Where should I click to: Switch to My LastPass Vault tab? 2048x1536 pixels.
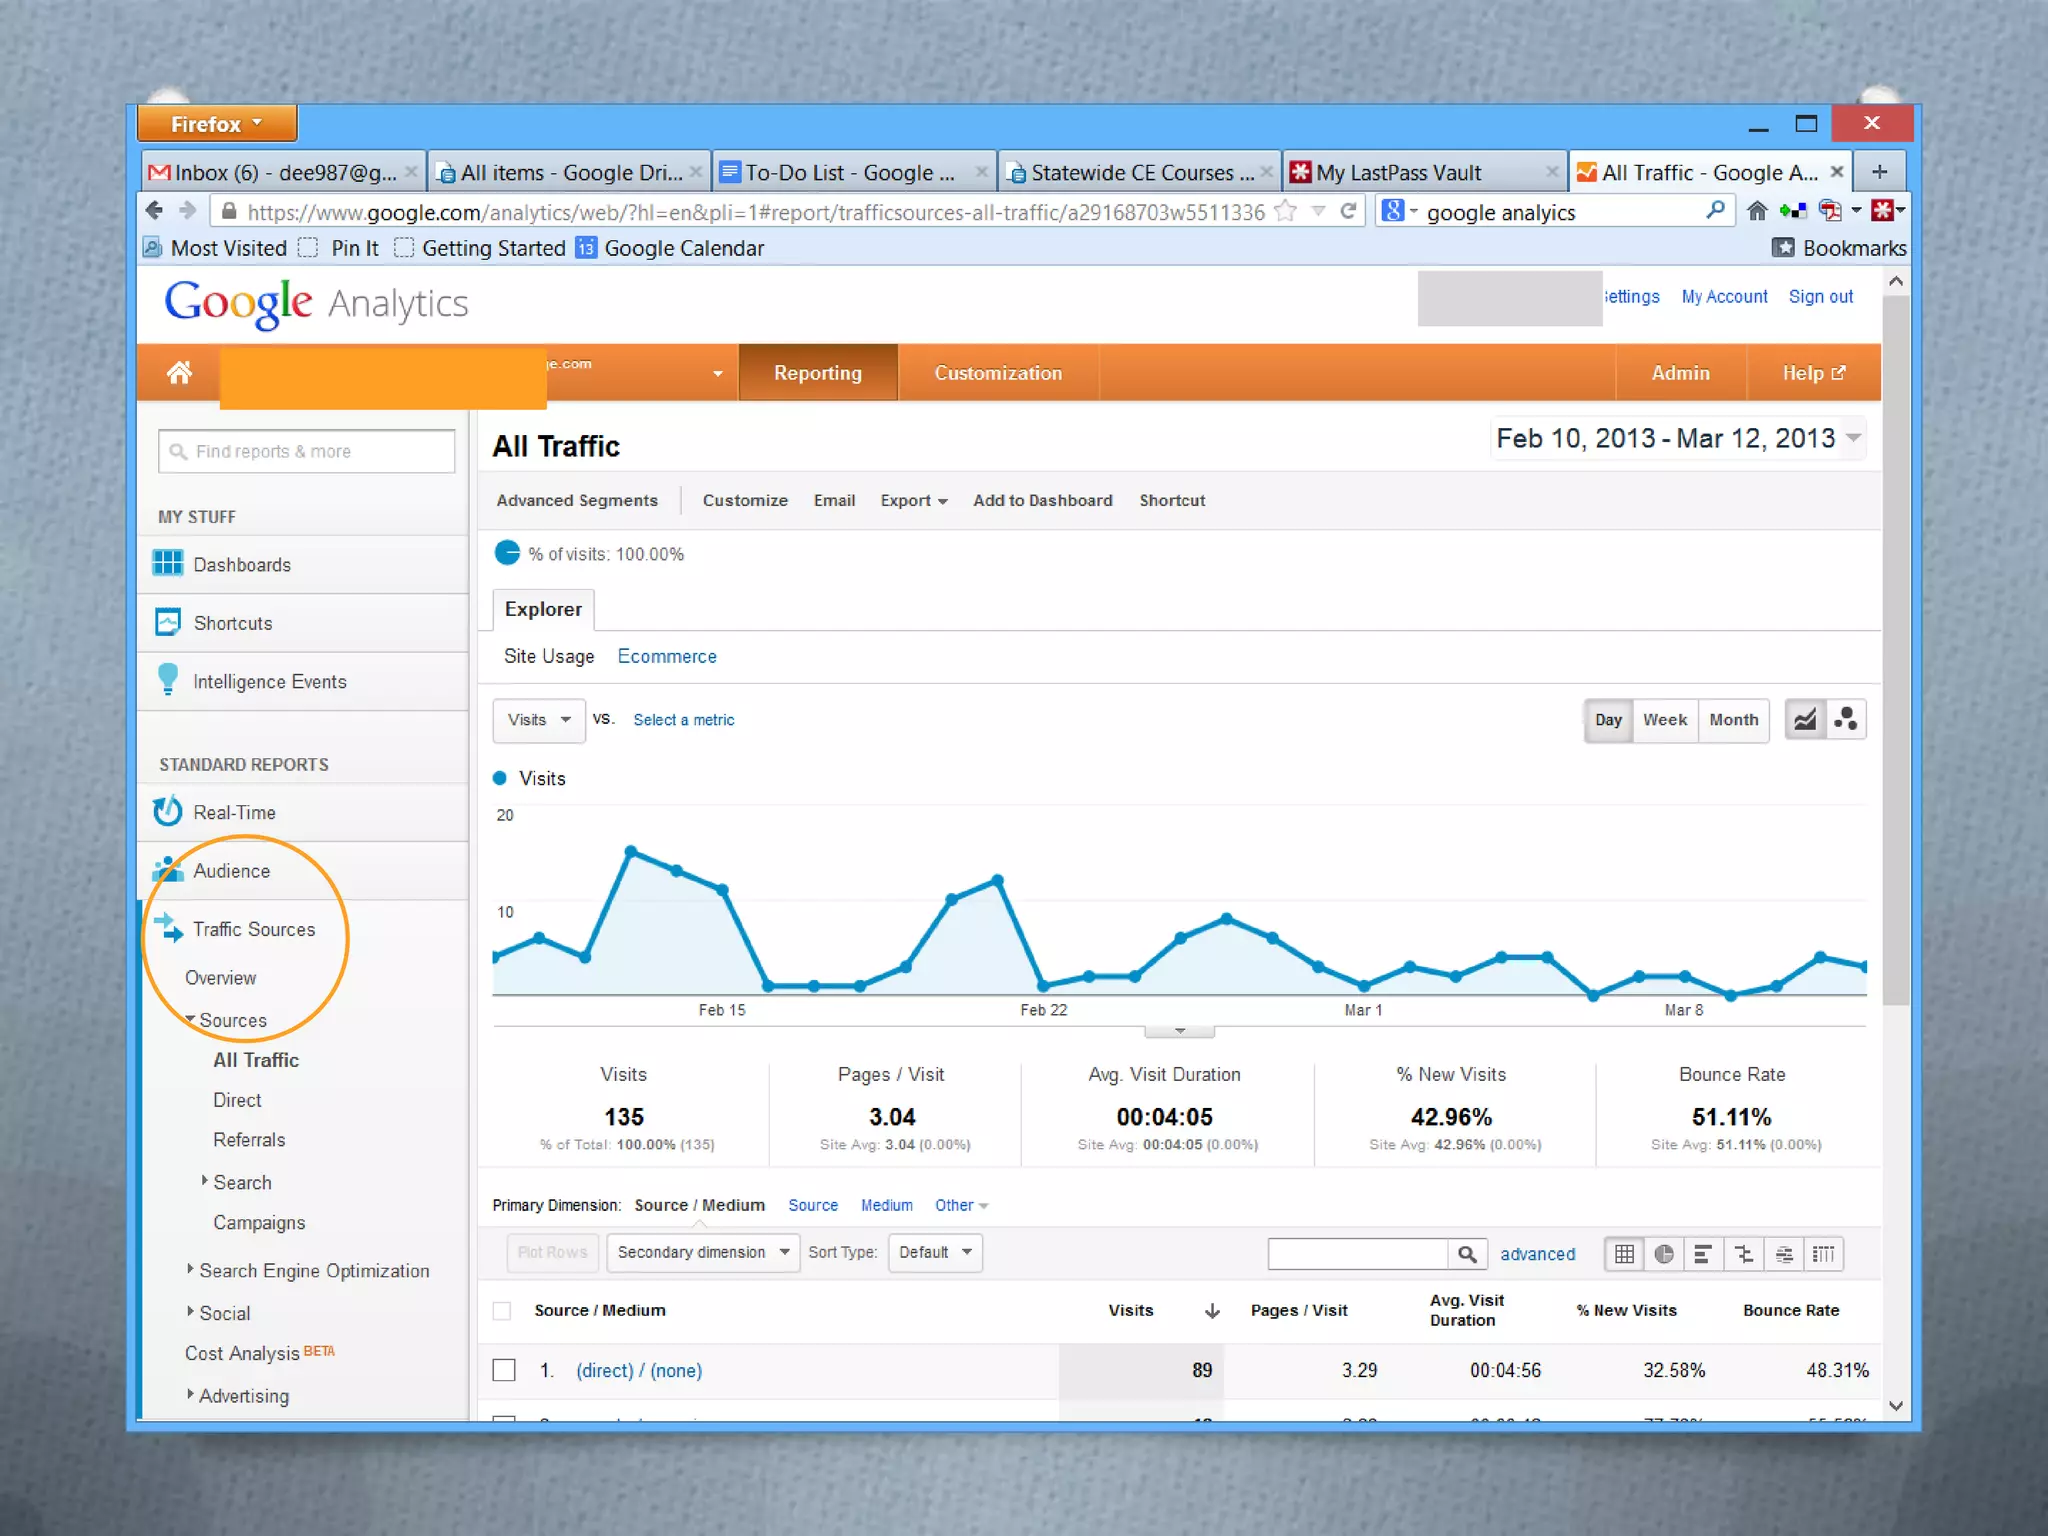pyautogui.click(x=1425, y=173)
